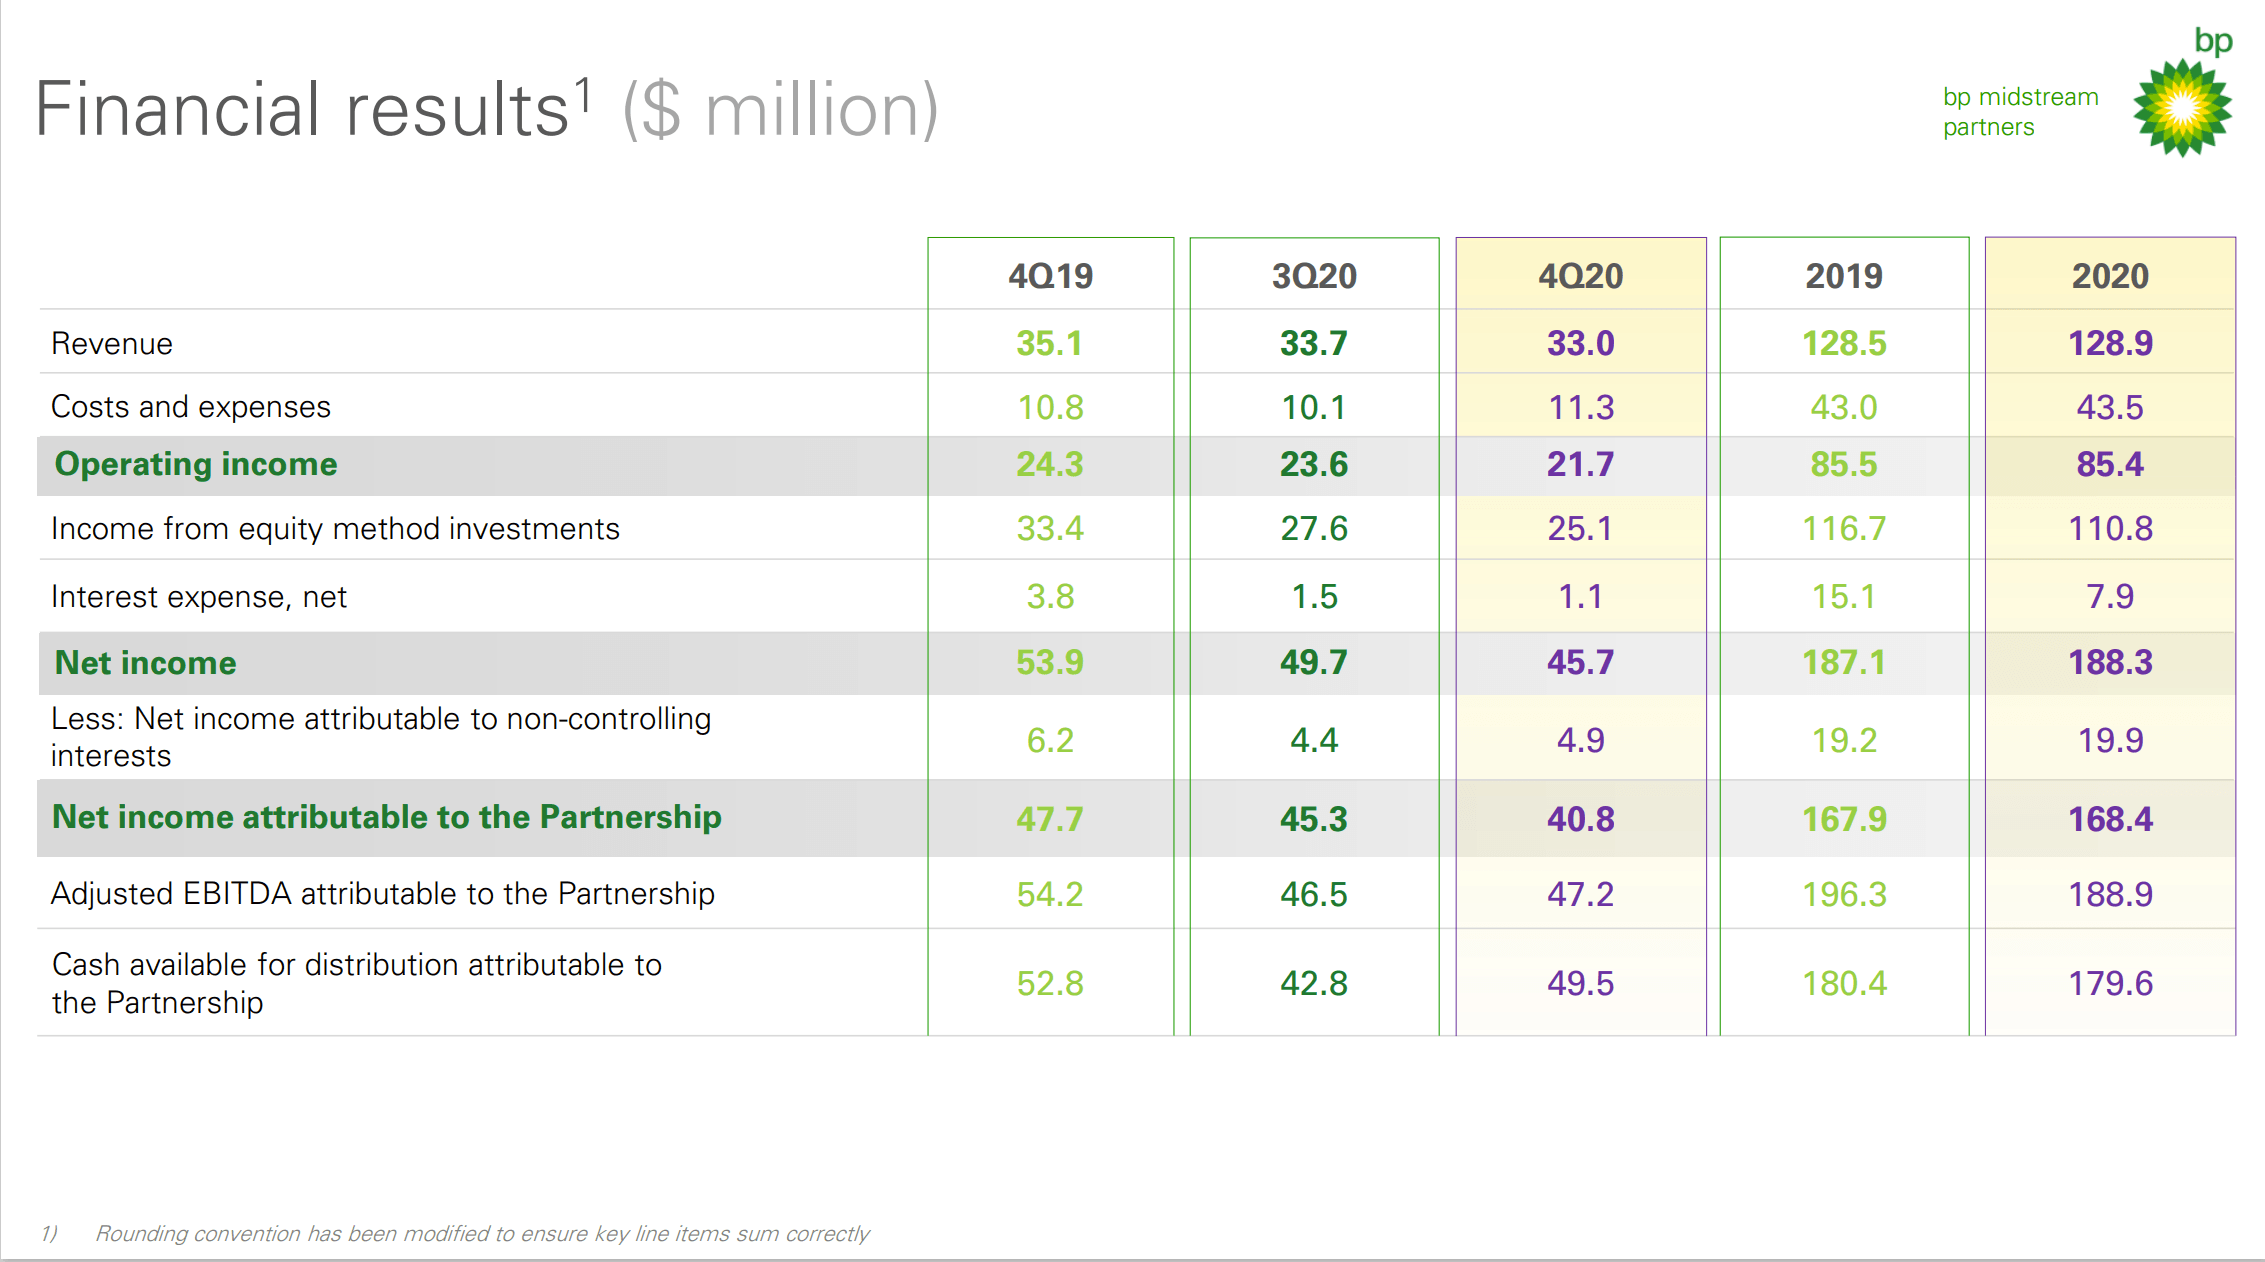2265x1262 pixels.
Task: Select 4Q20 Operating income value 21.7
Action: pyautogui.click(x=1580, y=465)
